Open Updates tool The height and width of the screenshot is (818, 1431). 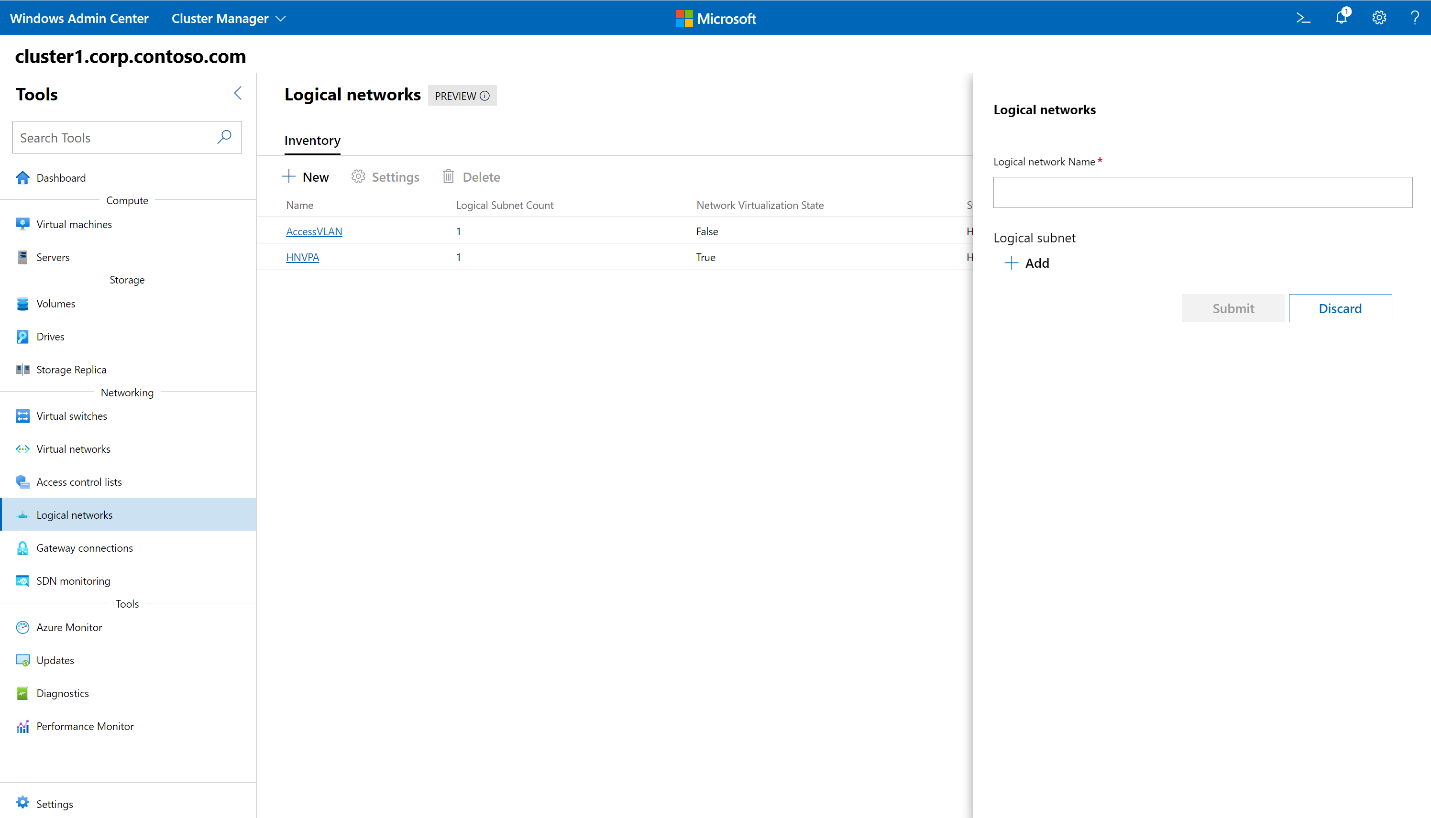pyautogui.click(x=128, y=660)
